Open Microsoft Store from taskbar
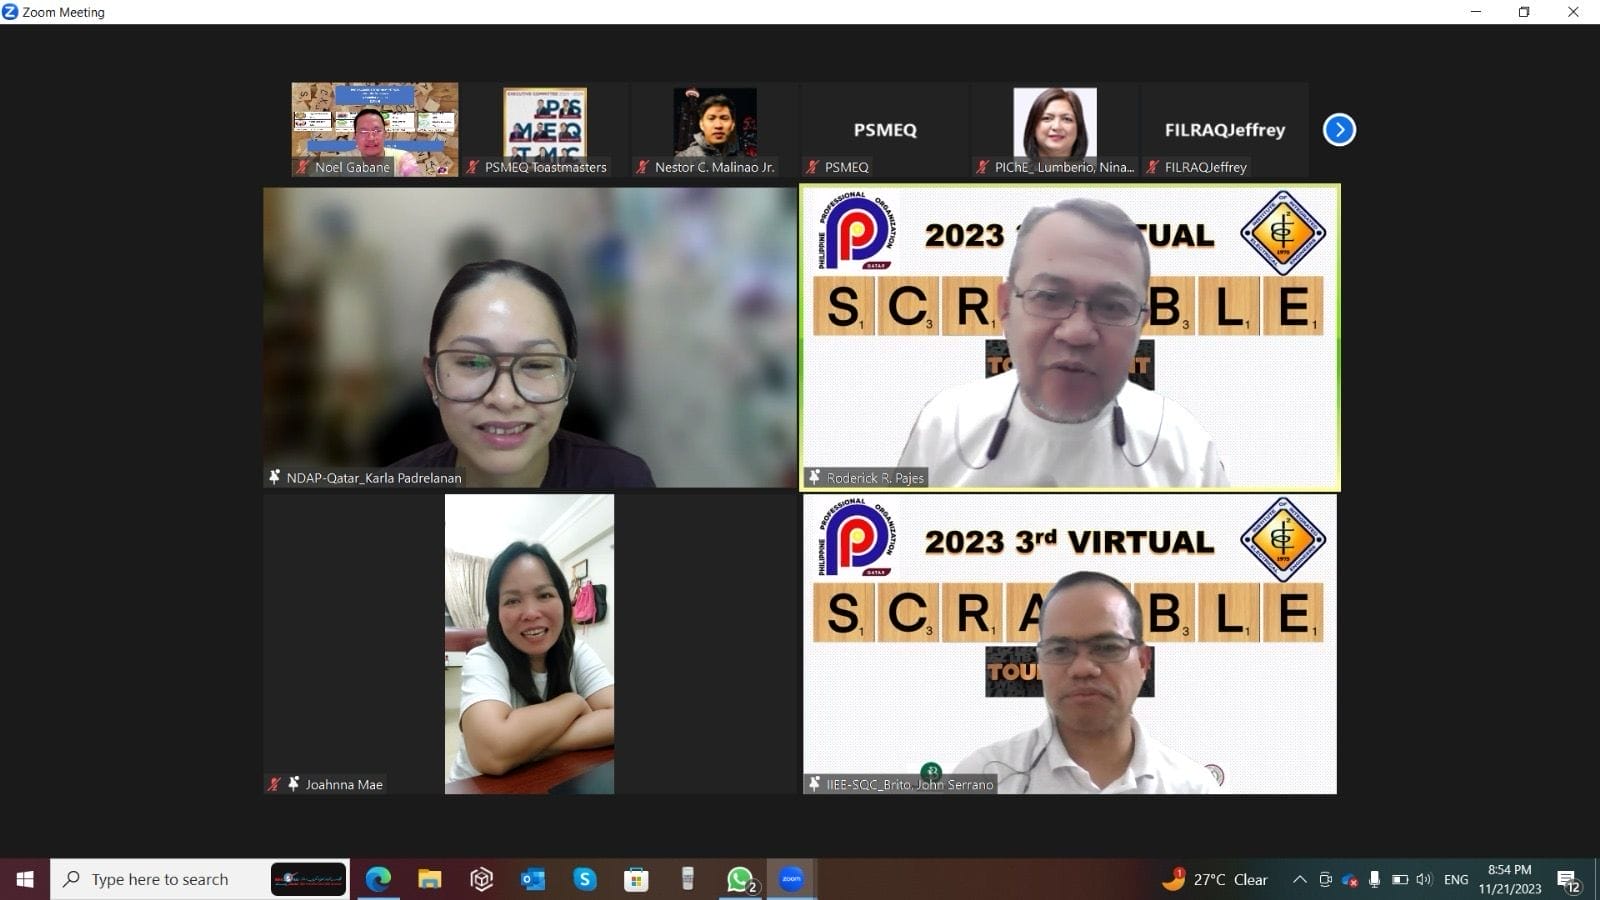The width and height of the screenshot is (1600, 900). coord(636,879)
